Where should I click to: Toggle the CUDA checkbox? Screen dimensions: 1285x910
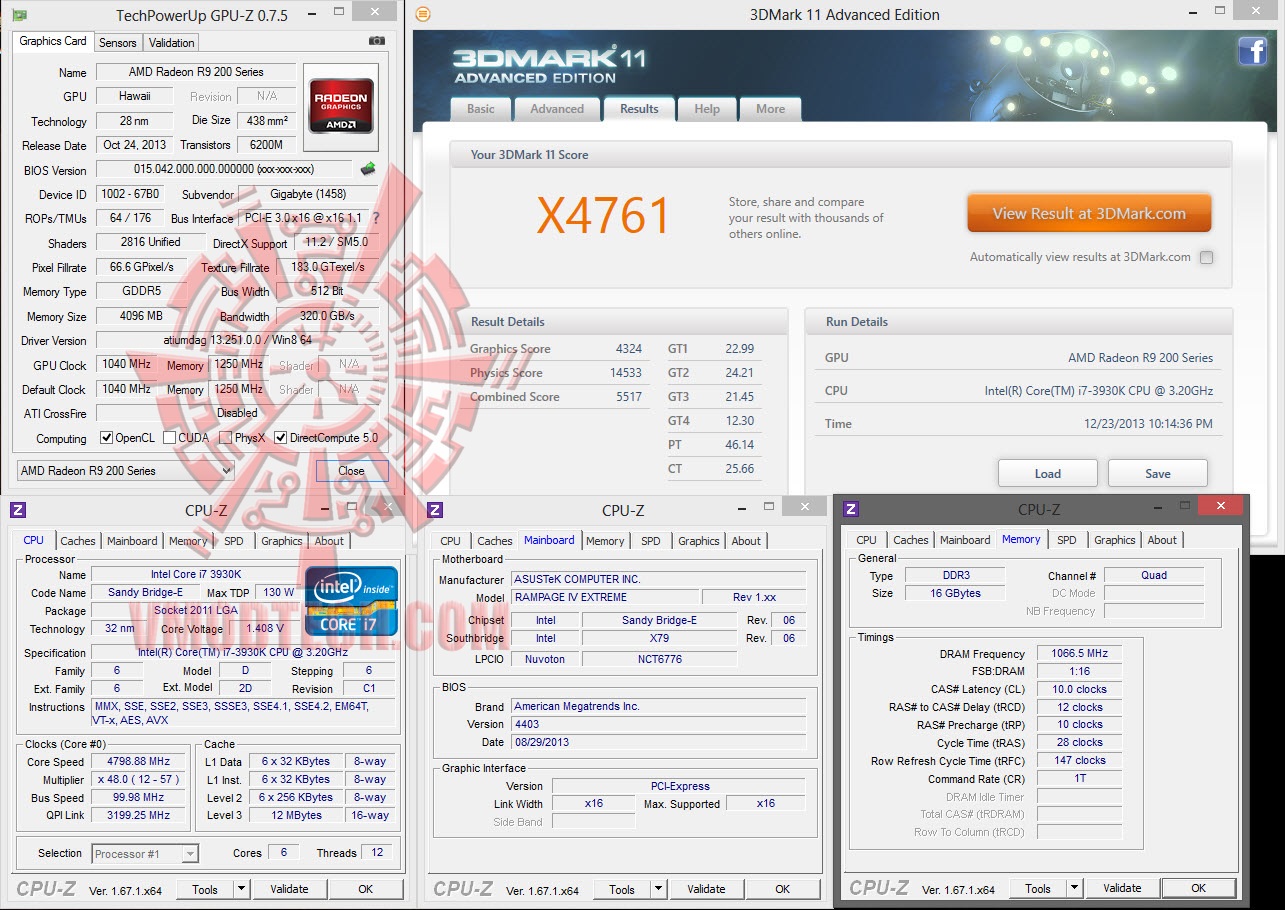170,438
